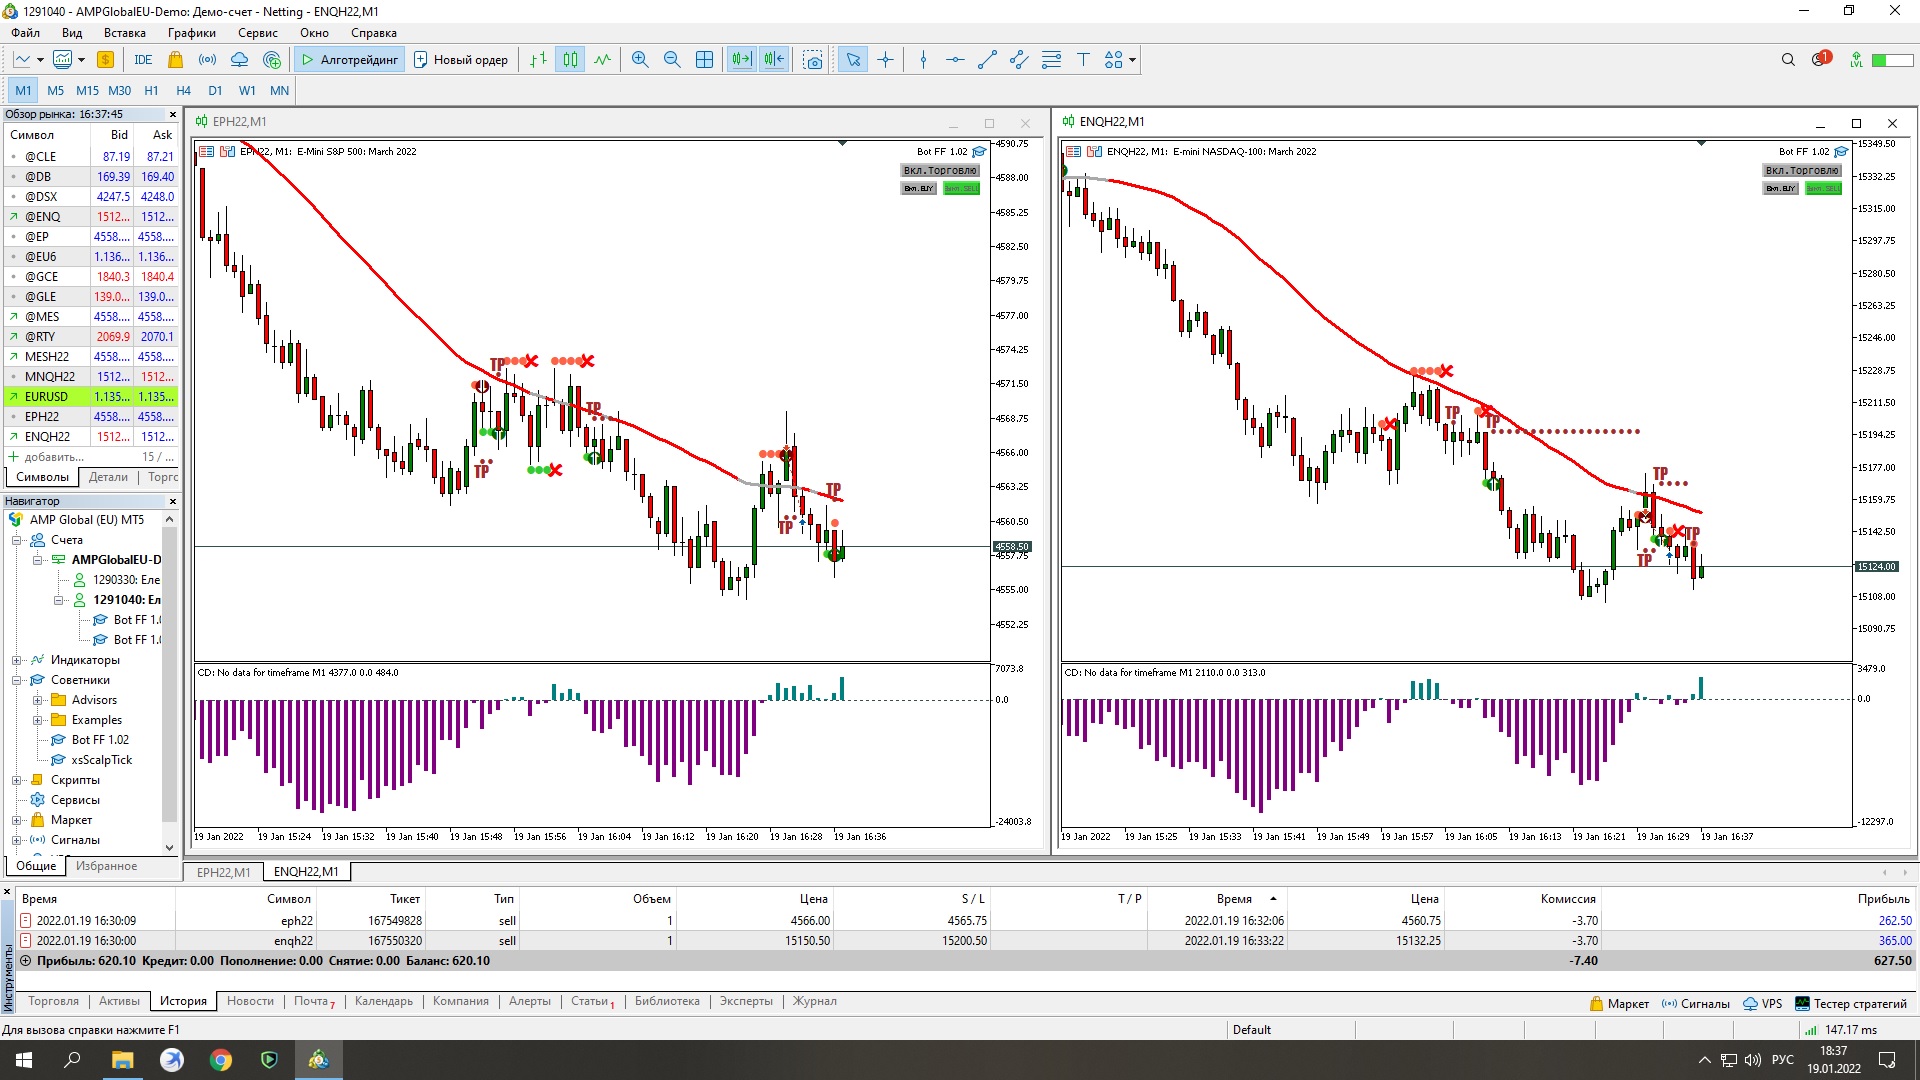Viewport: 1920px width, 1080px height.
Task: Click the zoom out magnifier icon
Action: [672, 60]
